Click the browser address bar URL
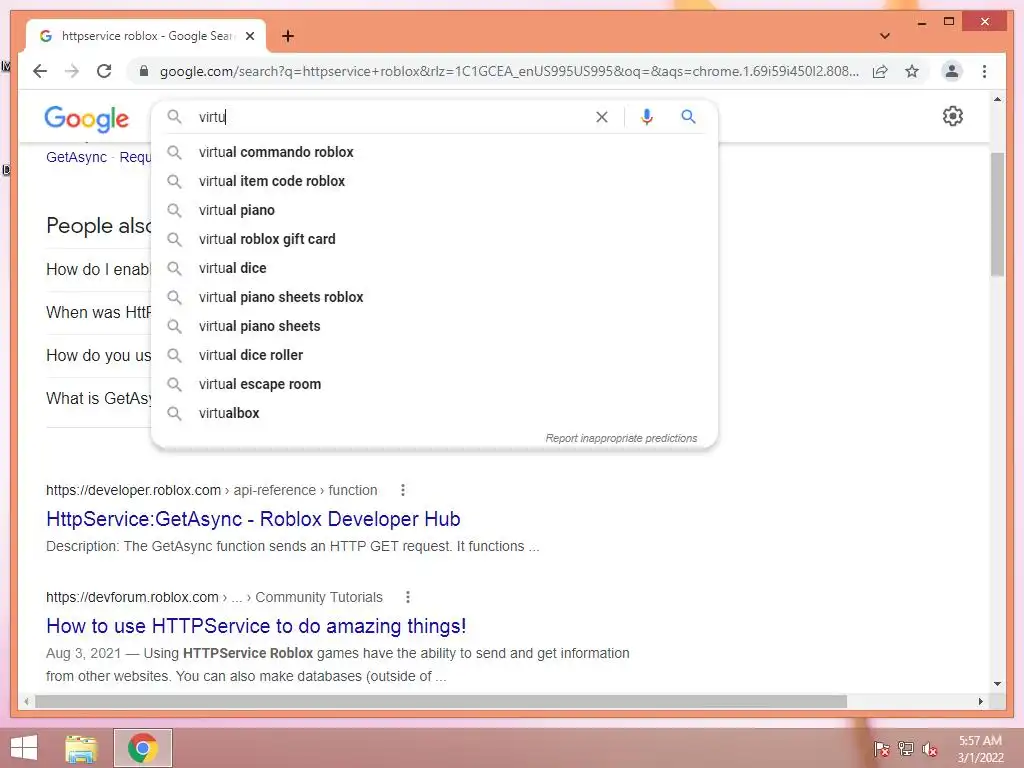The image size is (1024, 768). (509, 71)
